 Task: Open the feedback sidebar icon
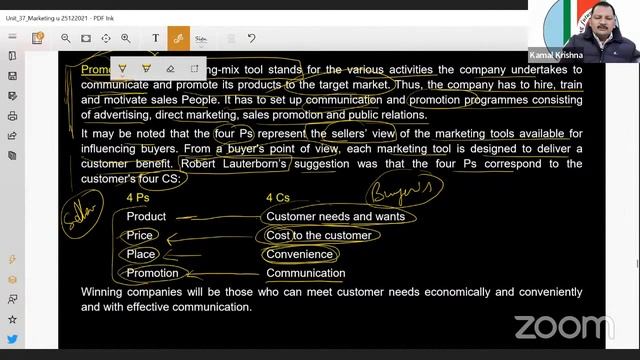12,300
